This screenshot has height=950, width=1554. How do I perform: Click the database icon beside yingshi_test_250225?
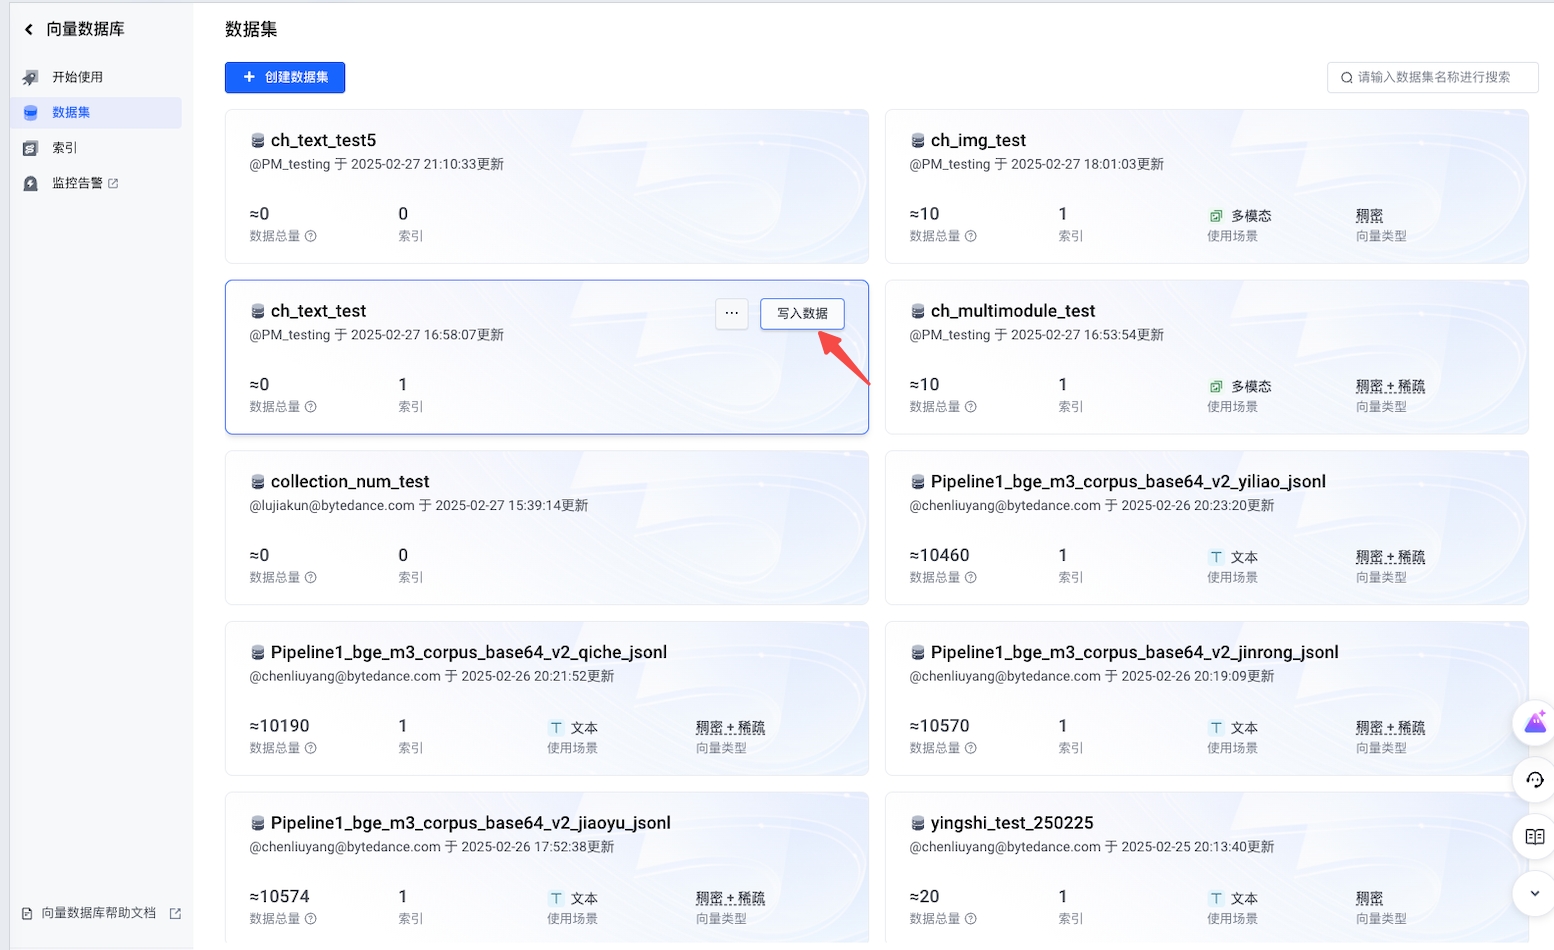[917, 823]
